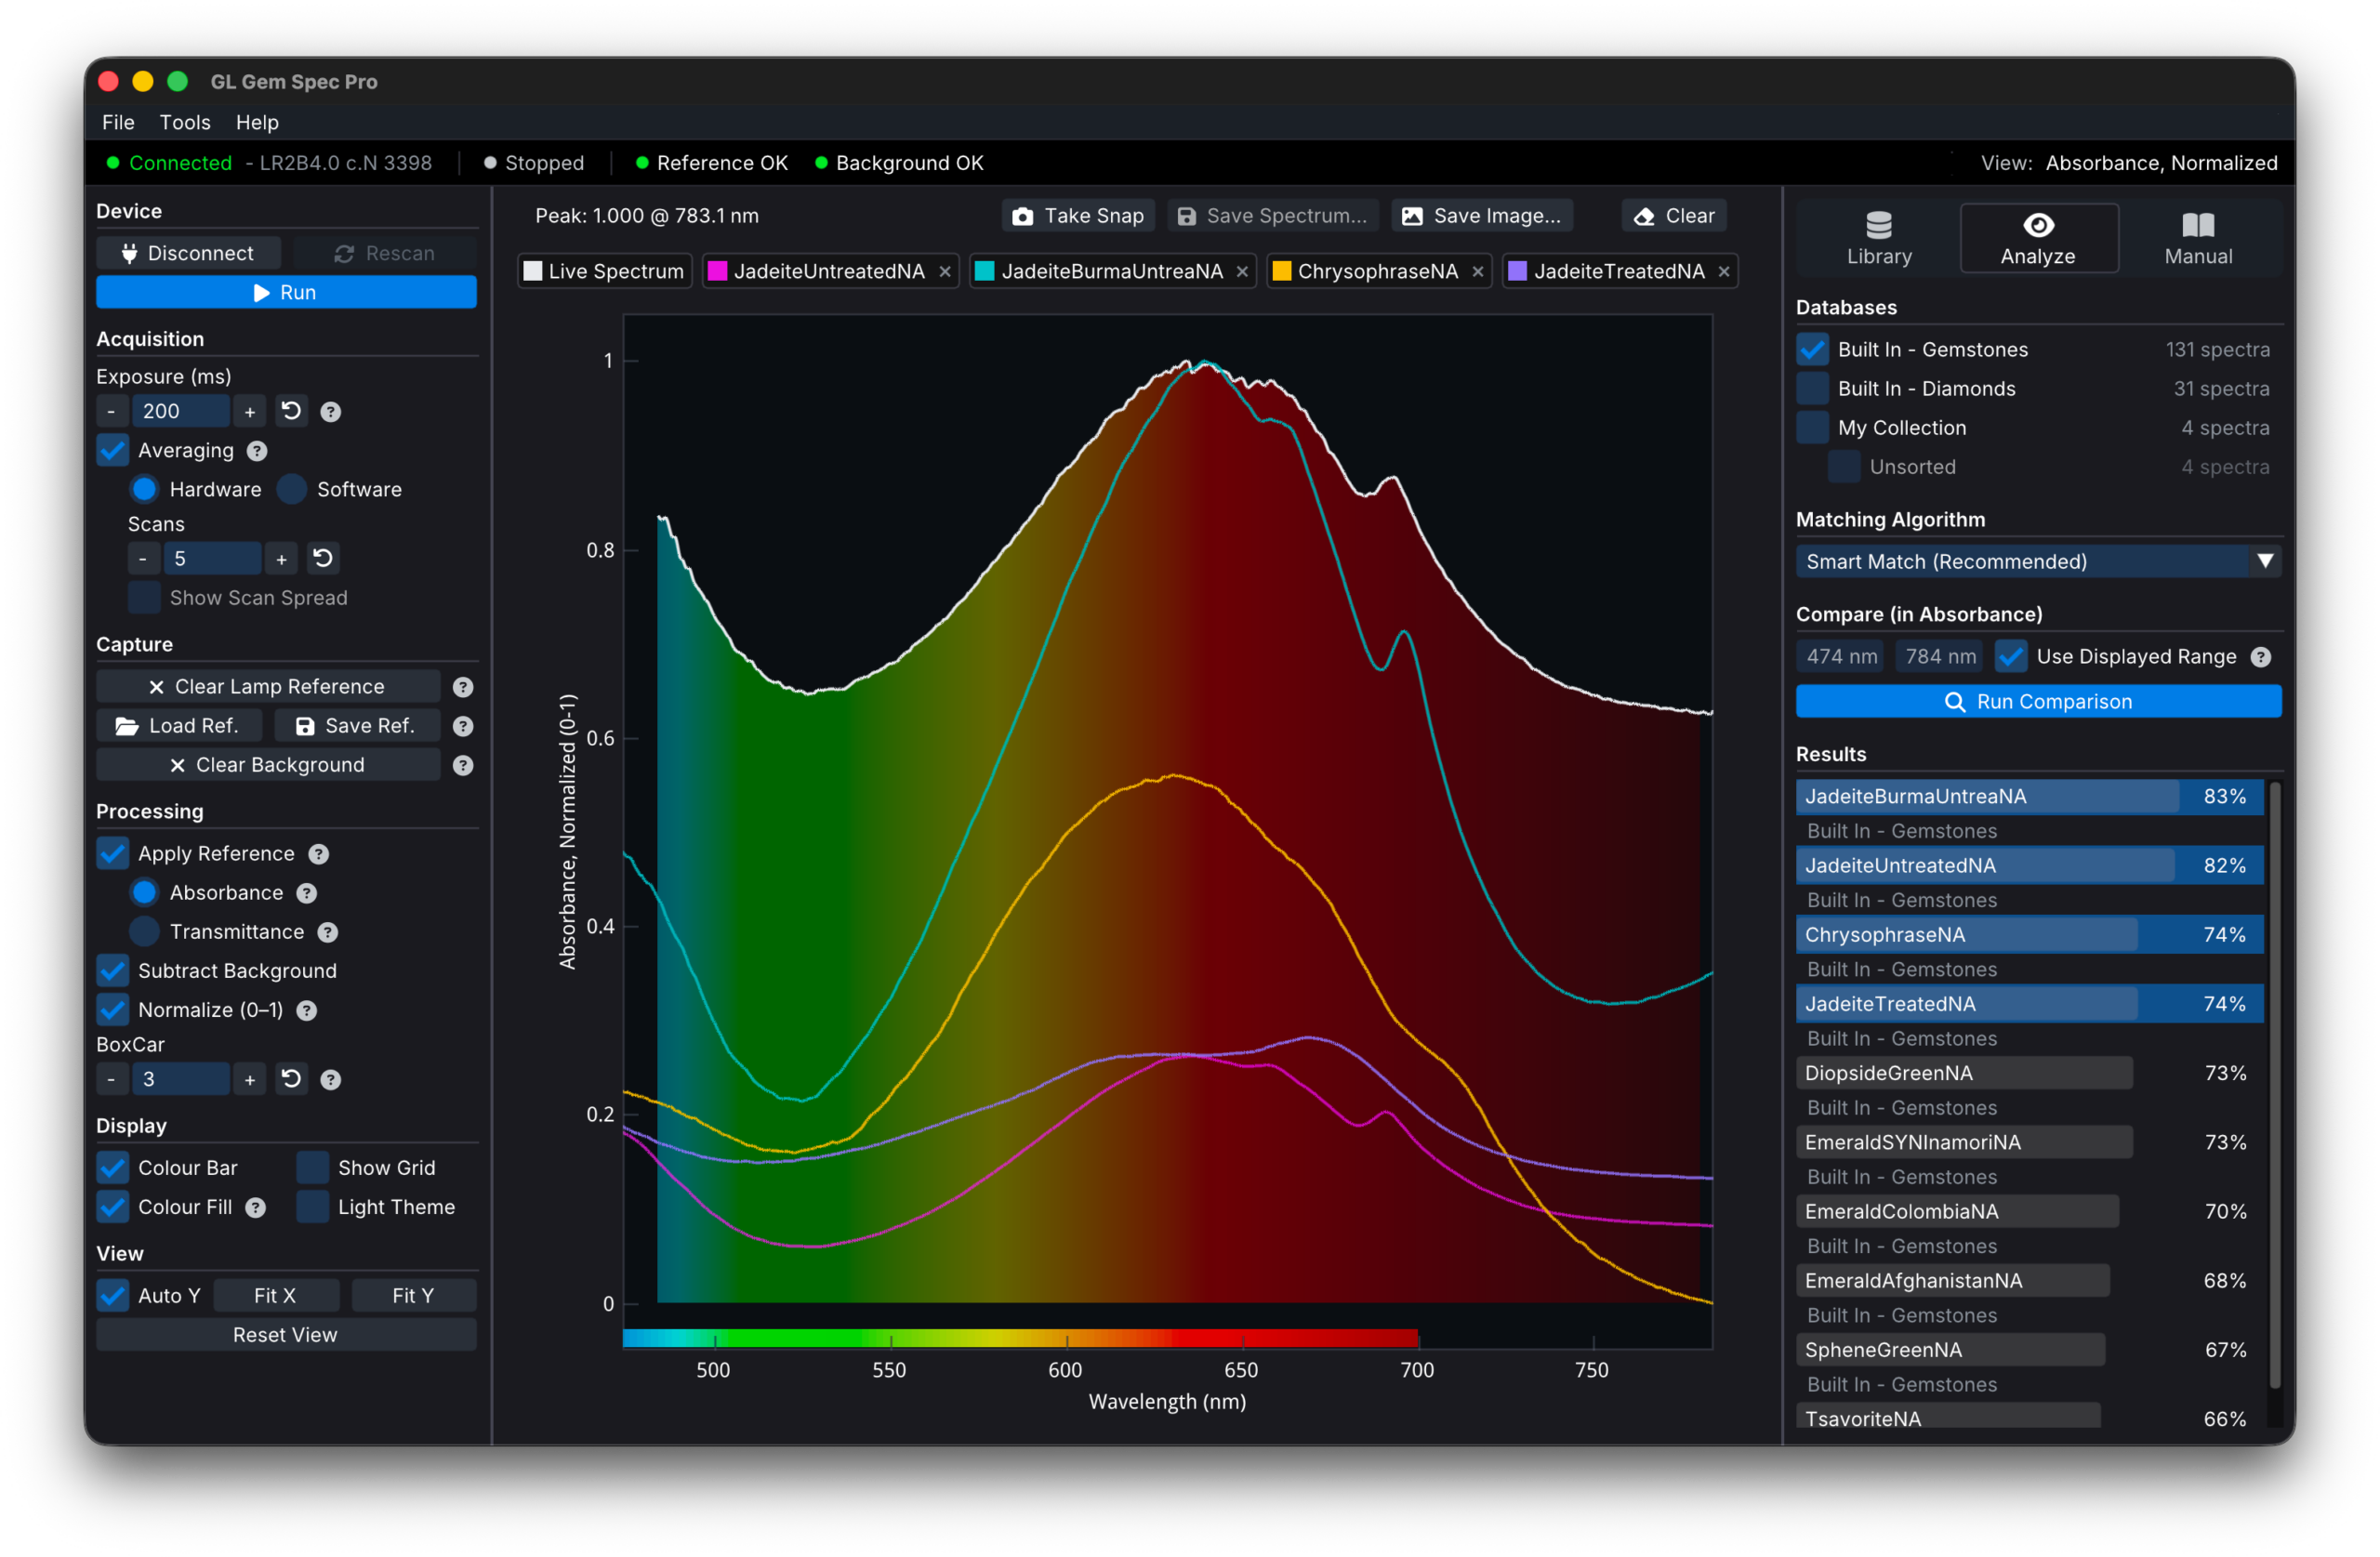2380x1557 pixels.
Task: Click the Run Comparison button
Action: tap(2038, 702)
